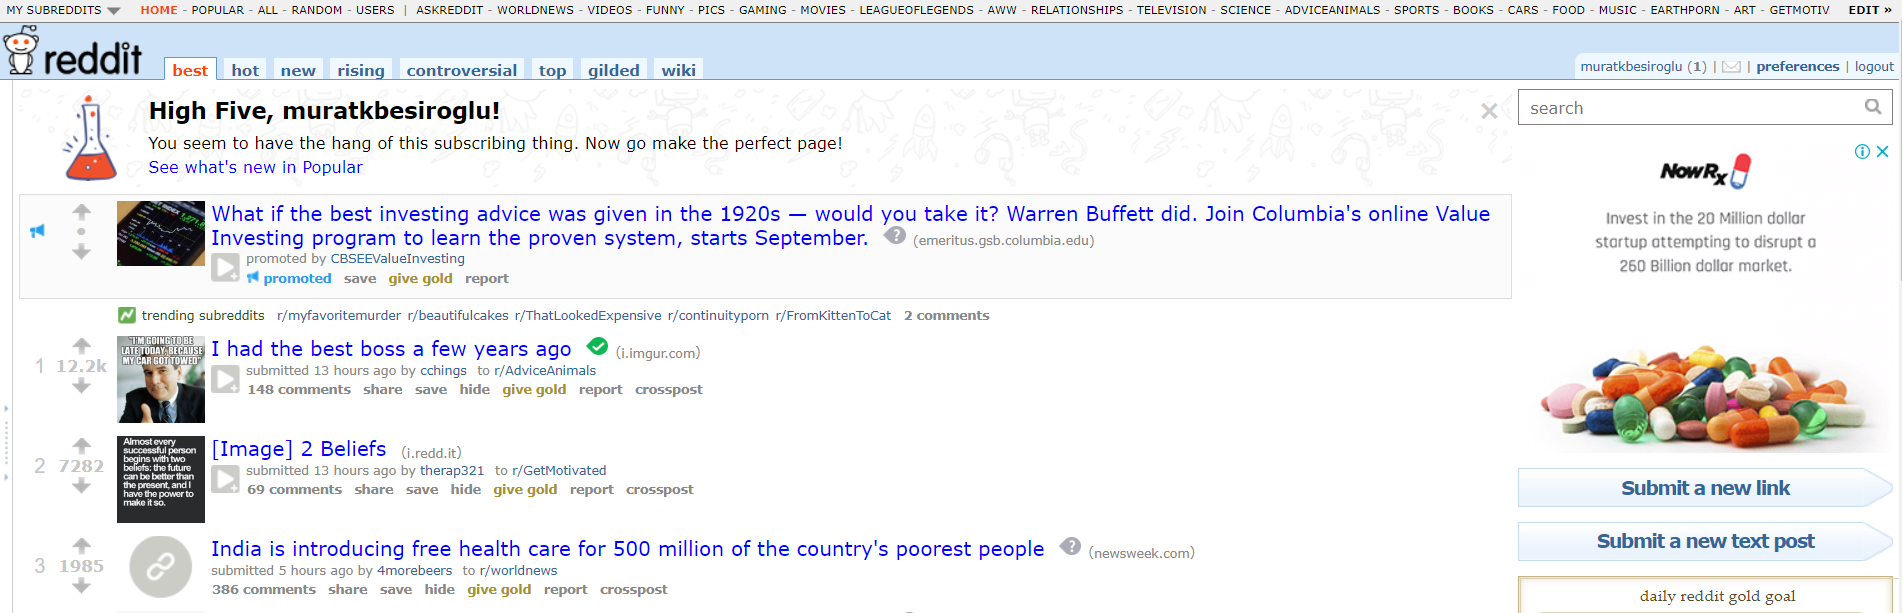Switch to the 'controversial' tab
The height and width of the screenshot is (613, 1902).
(462, 70)
